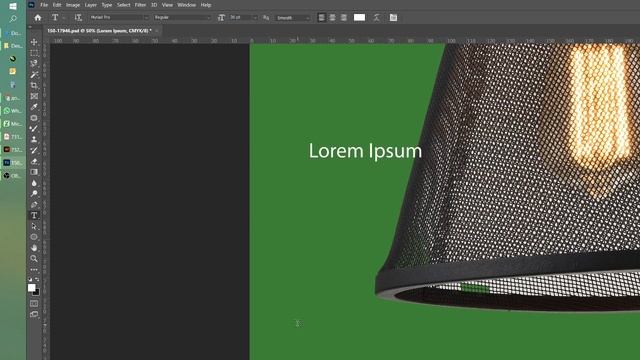Toggle text orientation in options bar

[x=78, y=18]
